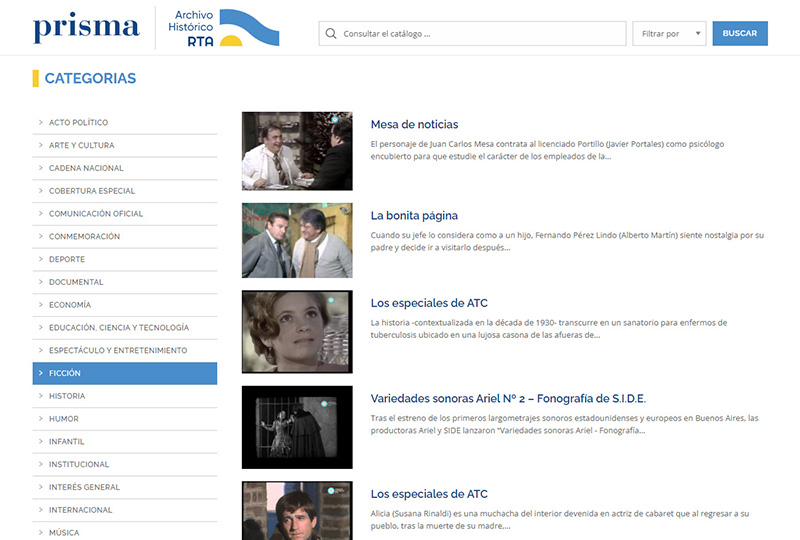Image resolution: width=800 pixels, height=540 pixels.
Task: Click the Archivo Histórico RTA logo
Action: click(x=225, y=28)
